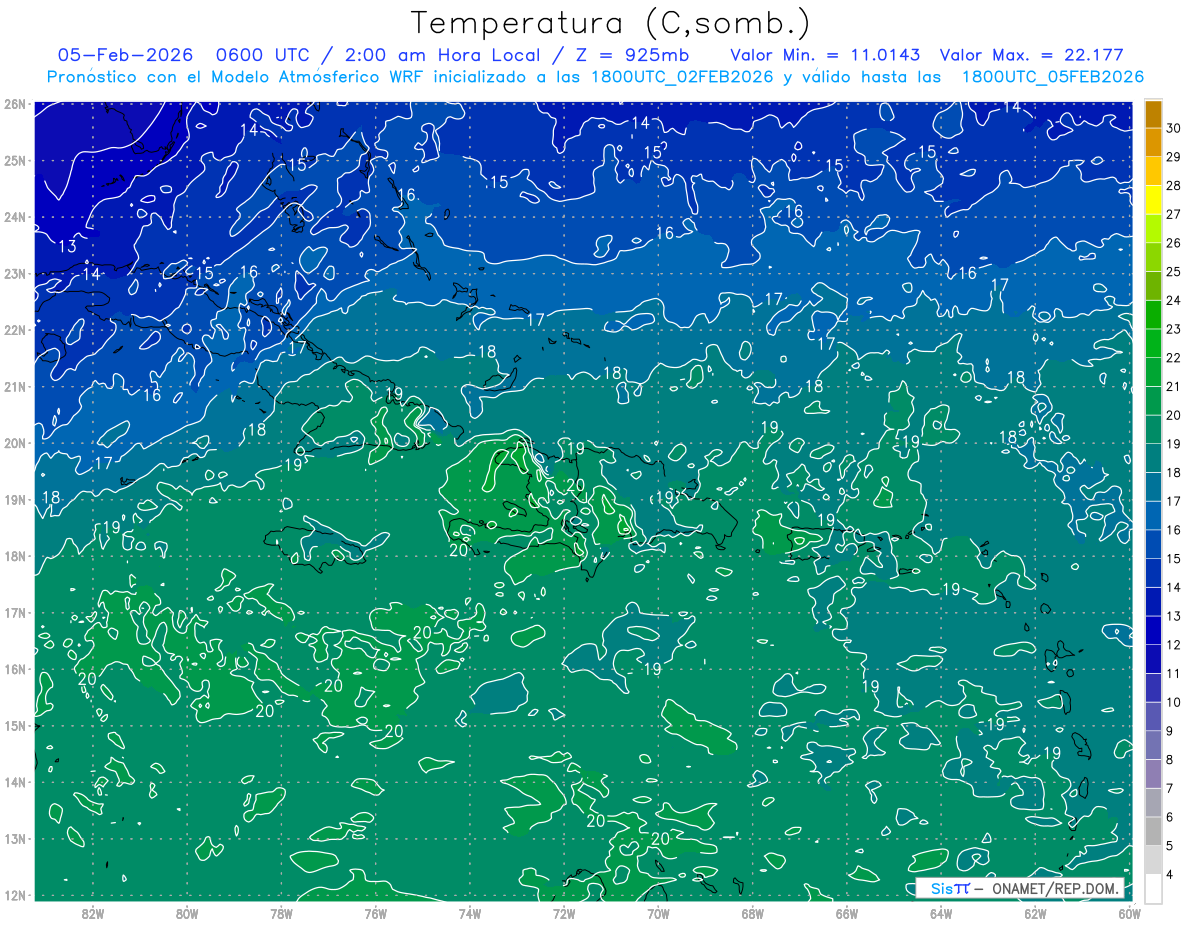Select the 62W longitude axis label

pos(1035,913)
